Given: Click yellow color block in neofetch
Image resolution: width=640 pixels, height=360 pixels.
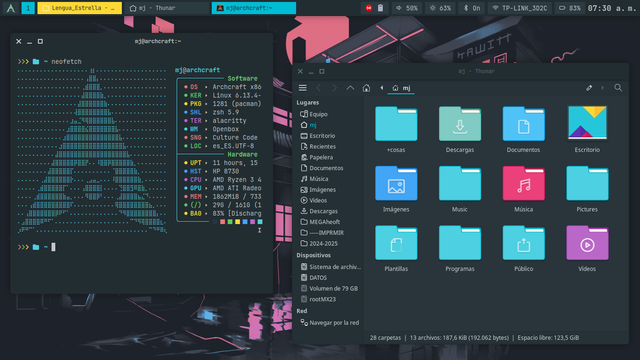Looking at the screenshot, I should coord(238,222).
